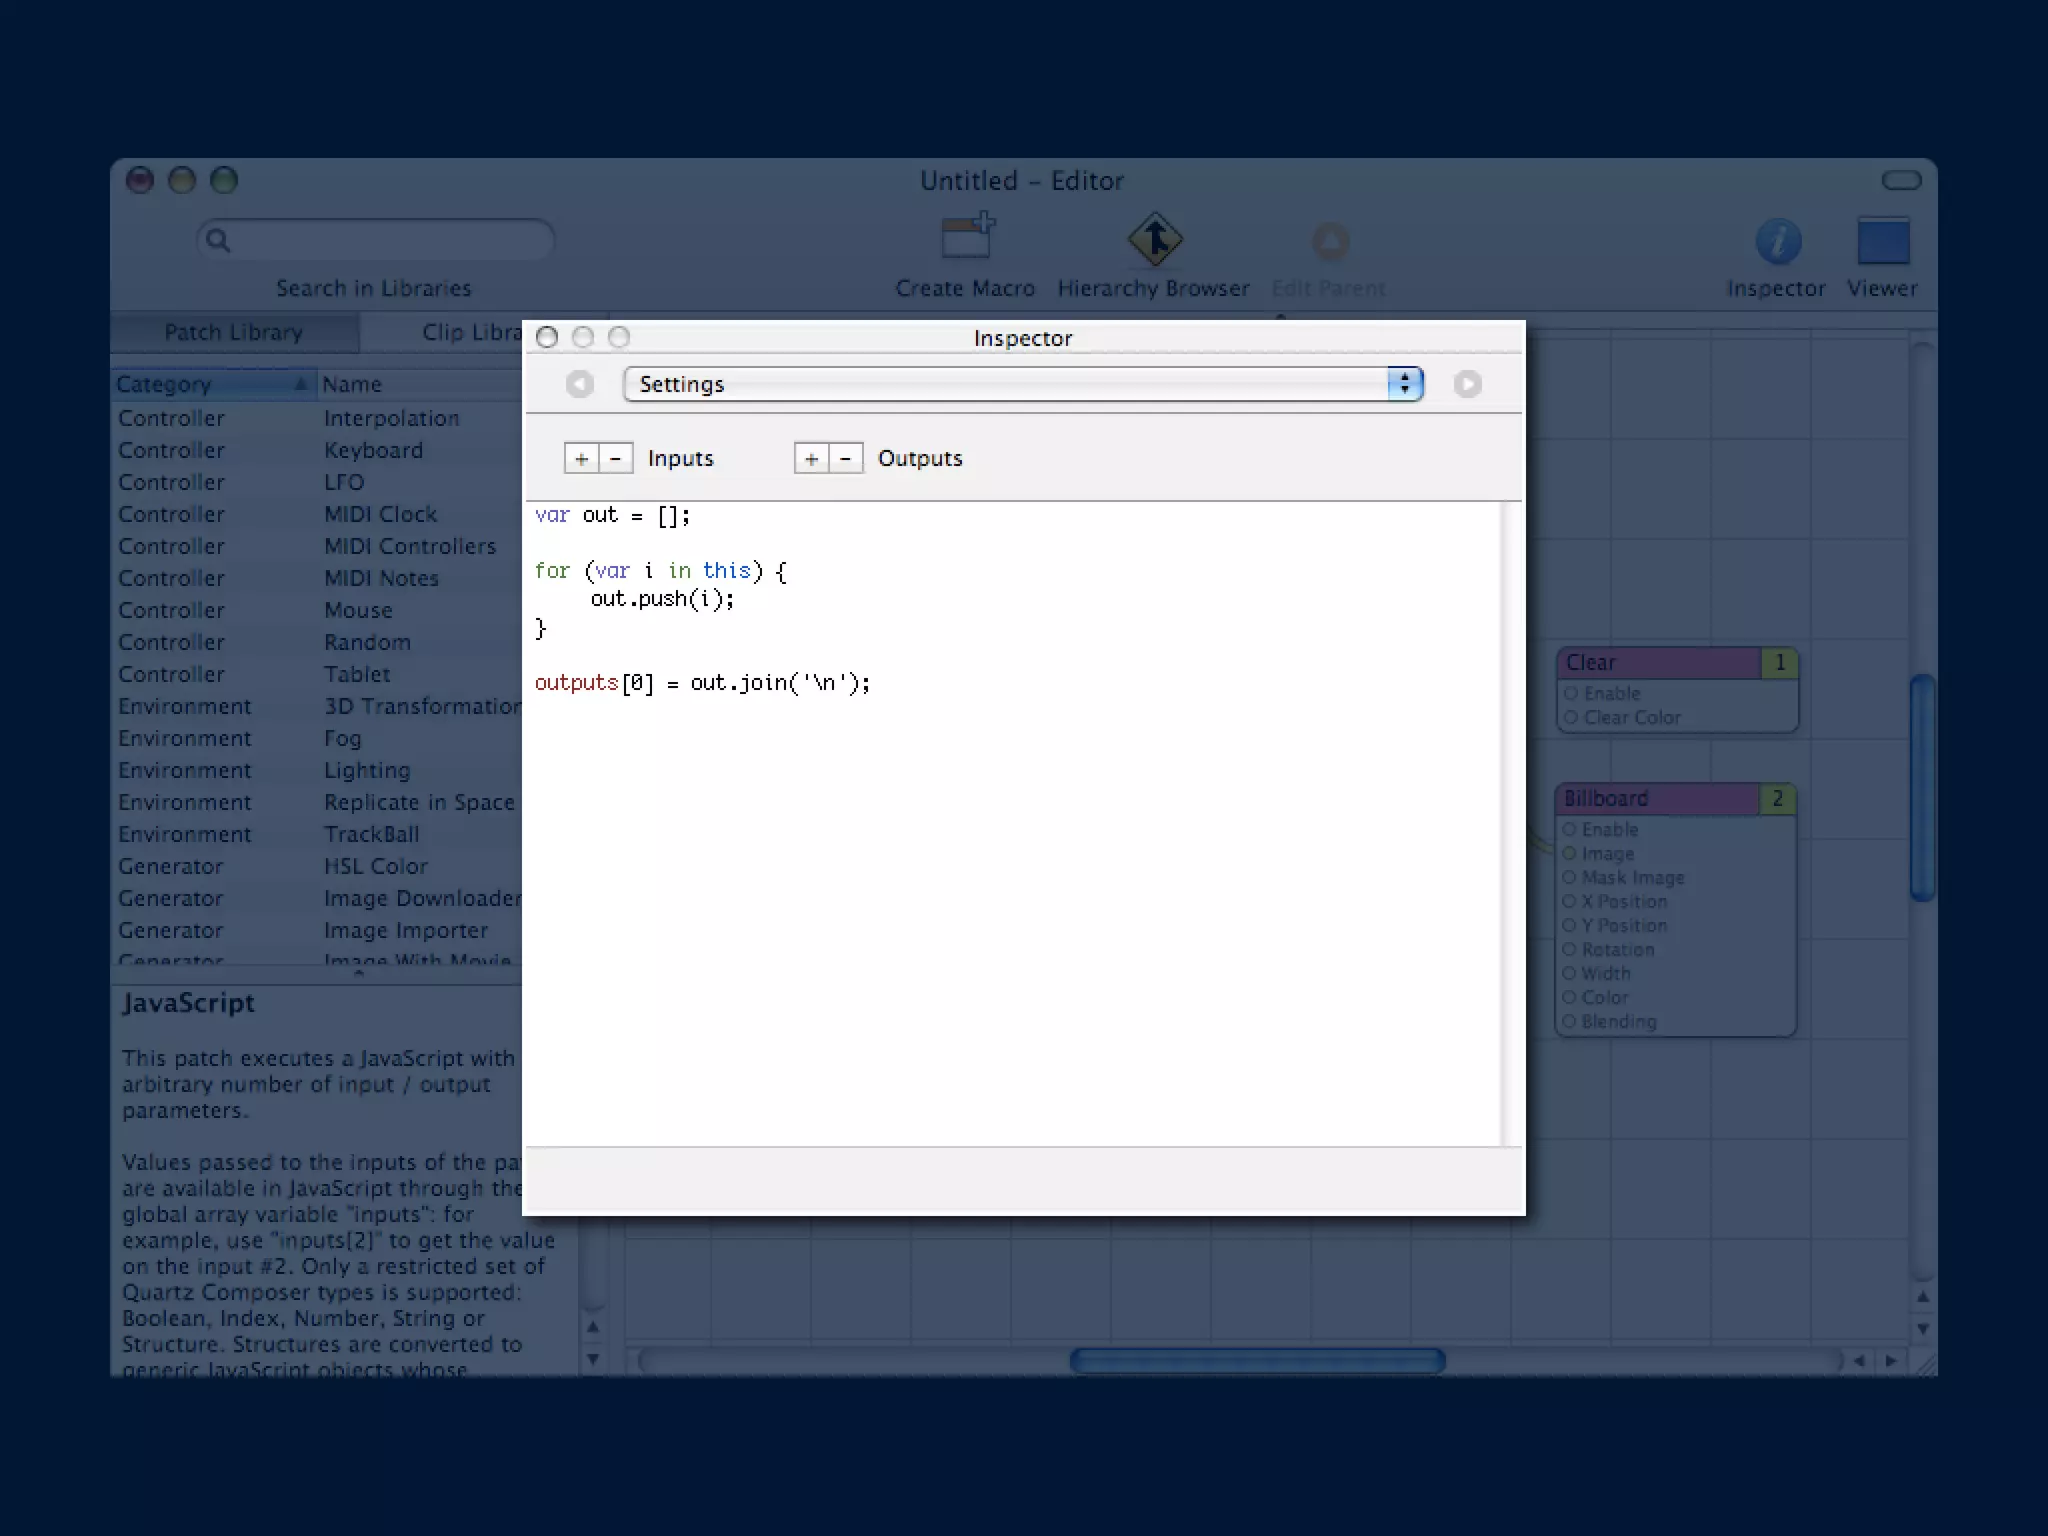Select the Tablet patch row
Viewport: 2048px width, 1536px height.
tap(316, 674)
